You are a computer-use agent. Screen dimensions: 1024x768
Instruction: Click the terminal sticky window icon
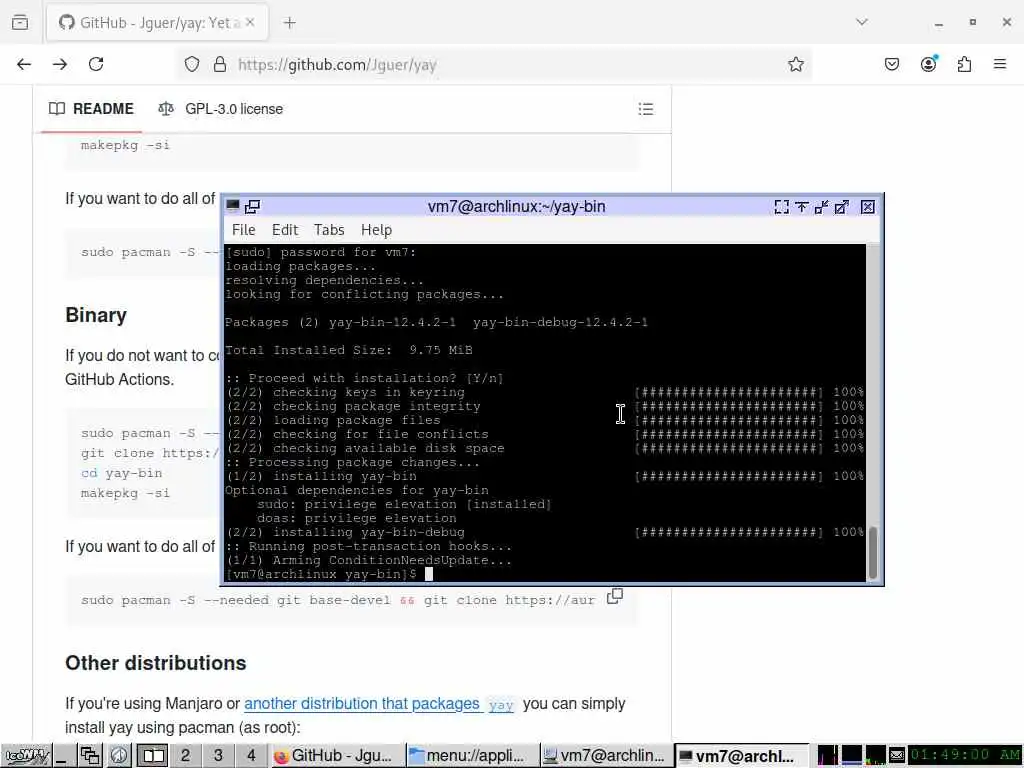[252, 206]
